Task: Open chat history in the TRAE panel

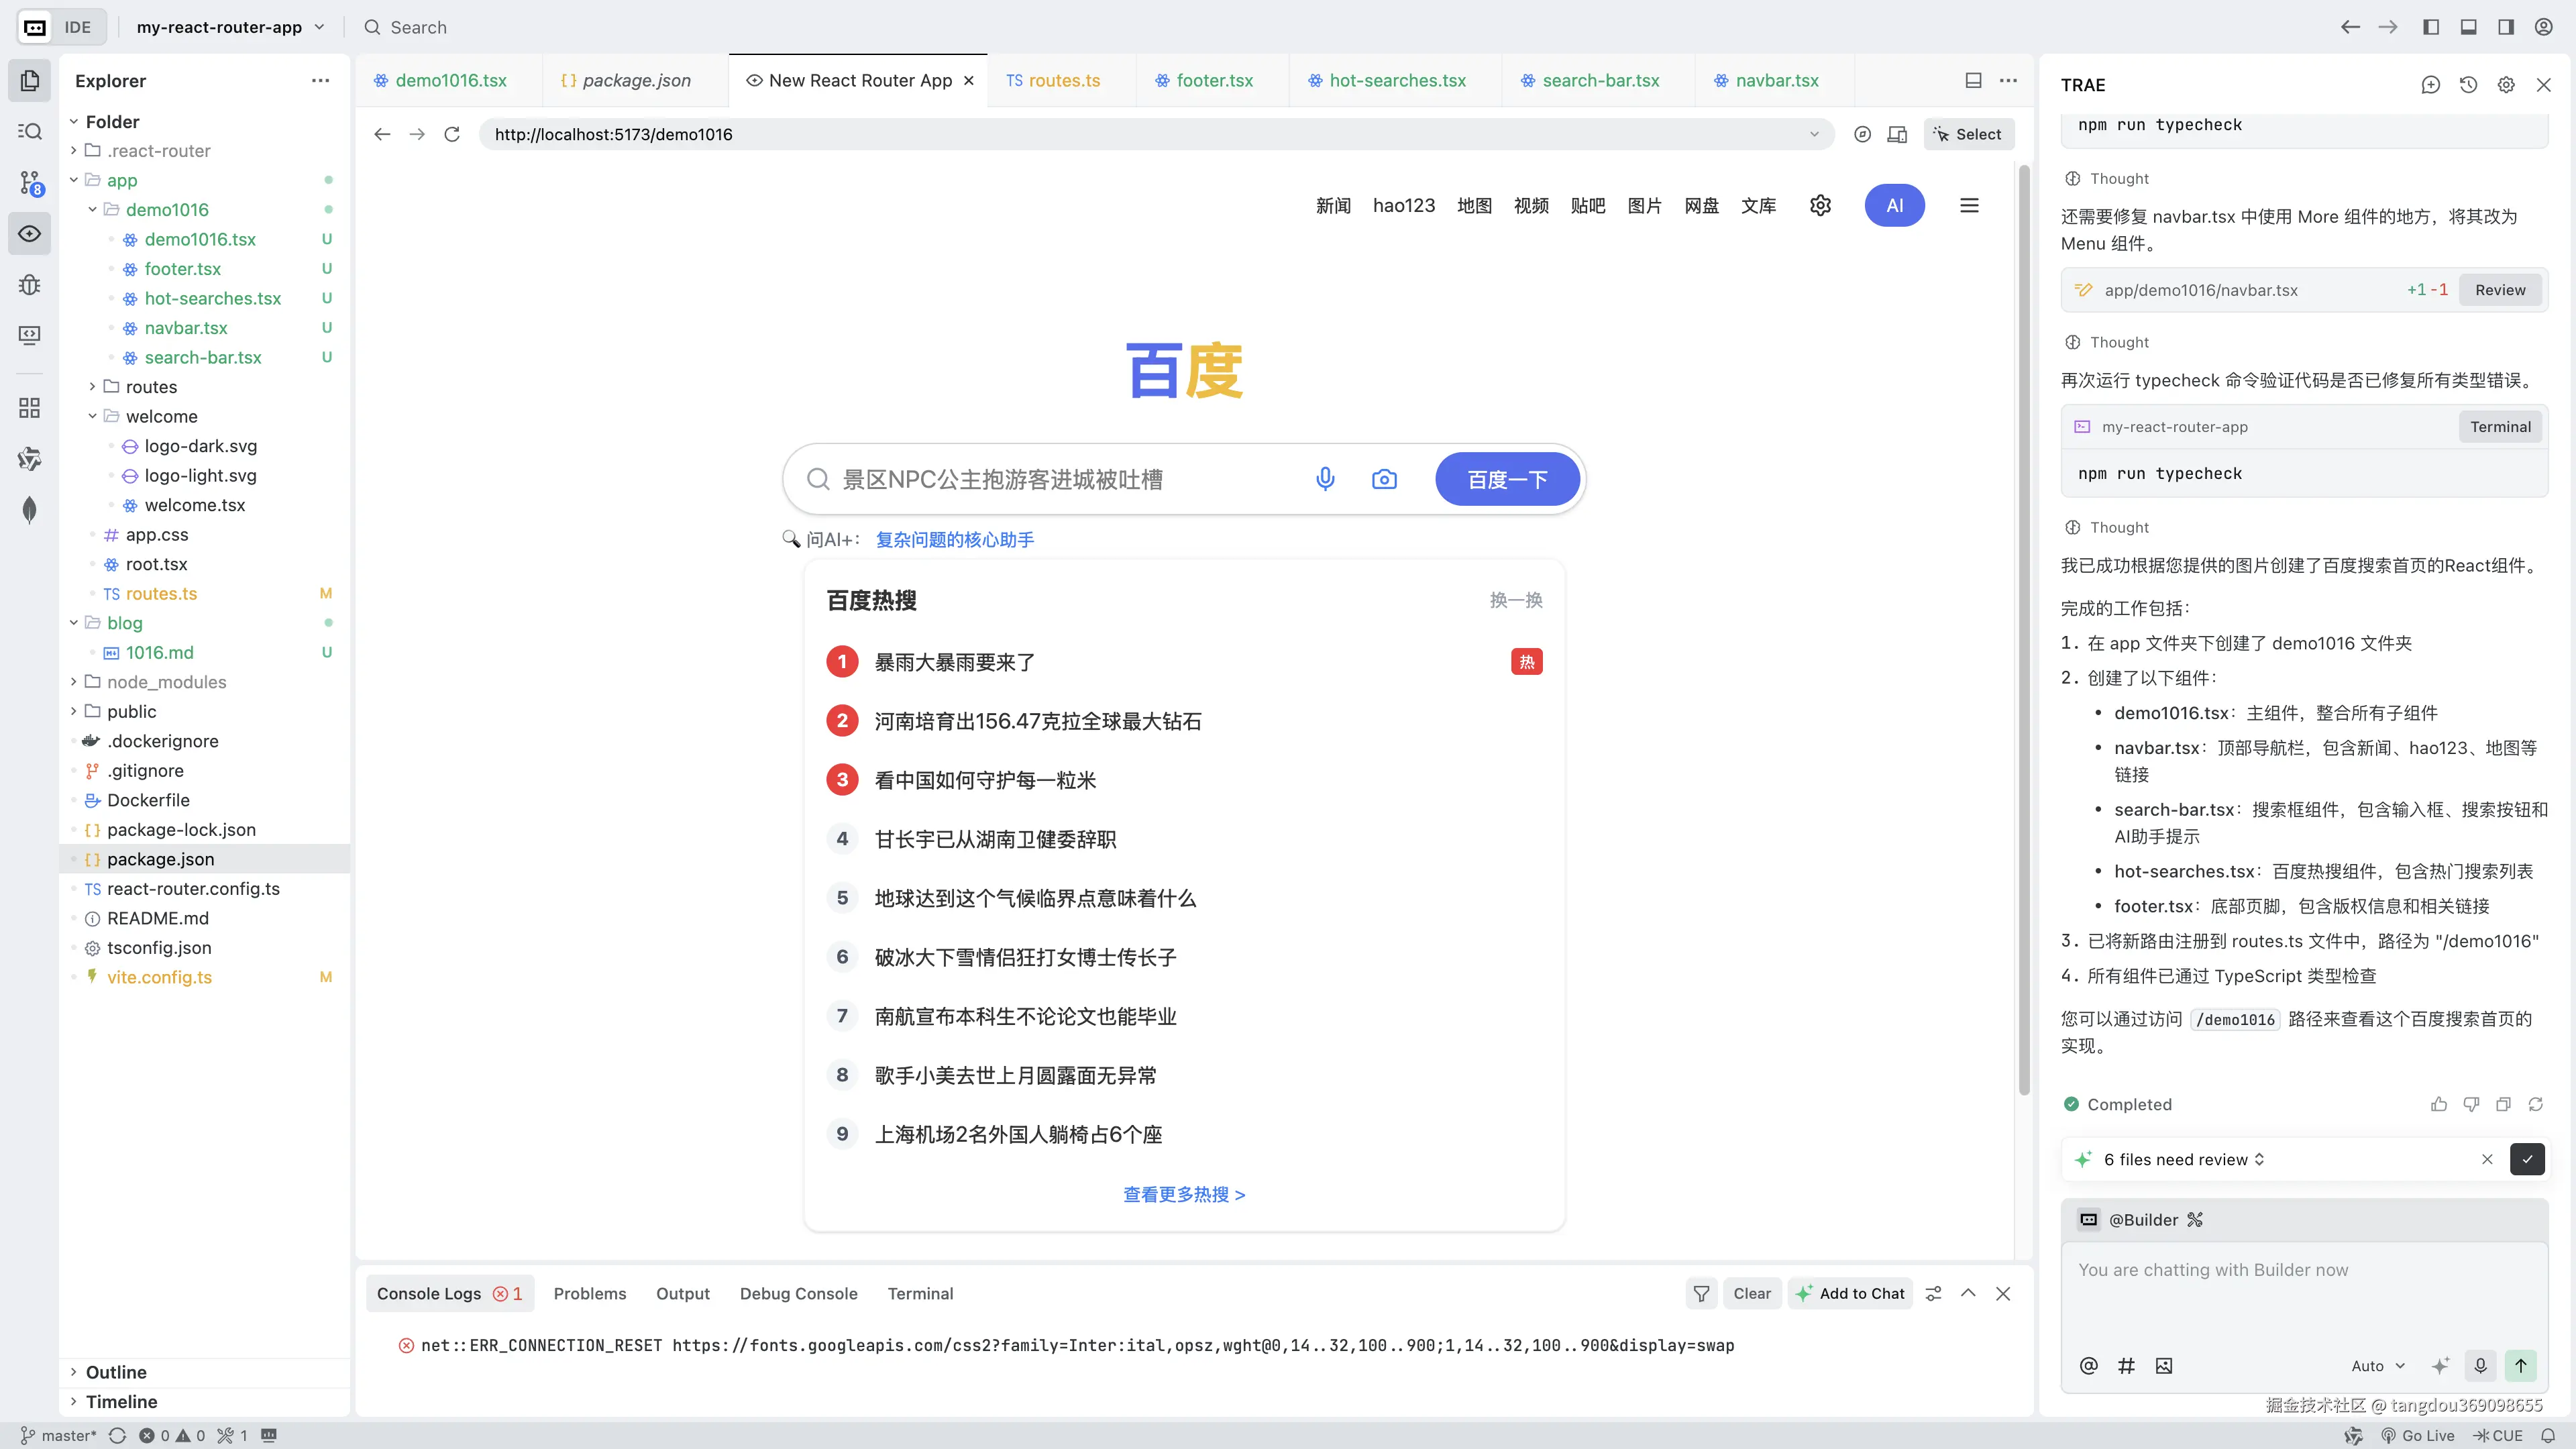Action: tap(2468, 85)
